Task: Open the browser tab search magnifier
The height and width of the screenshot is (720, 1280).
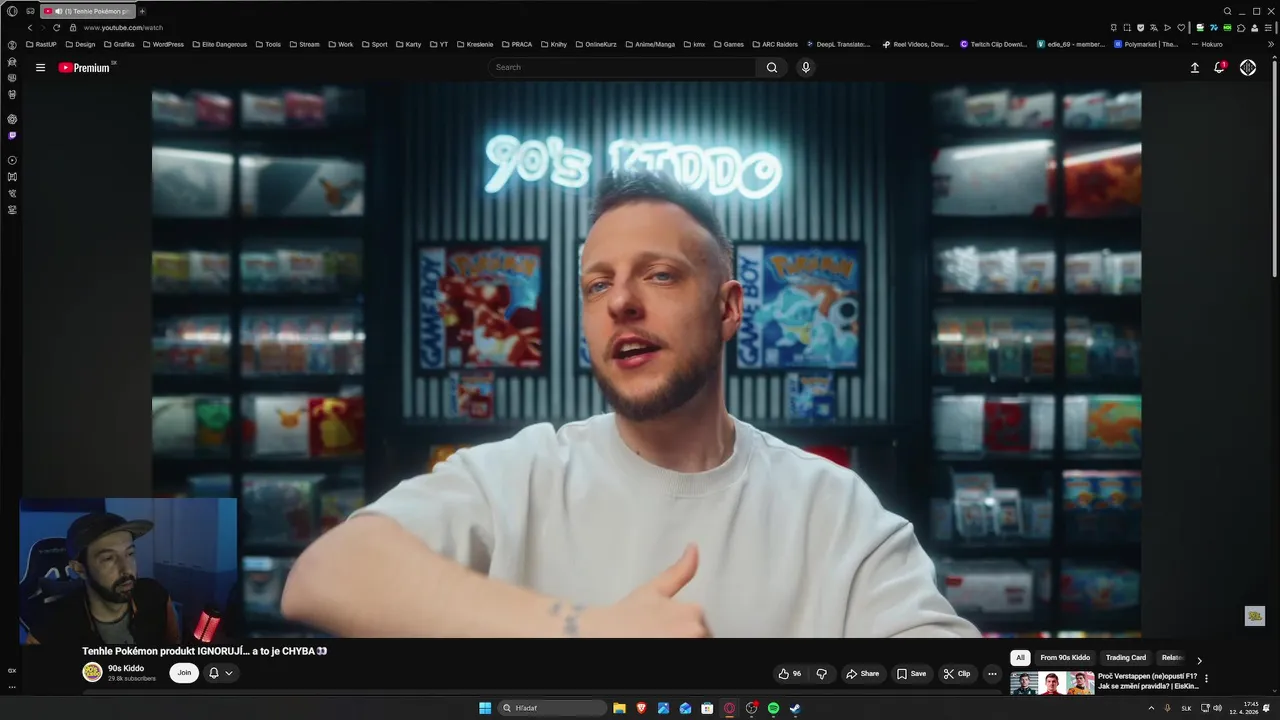Action: pyautogui.click(x=1227, y=11)
